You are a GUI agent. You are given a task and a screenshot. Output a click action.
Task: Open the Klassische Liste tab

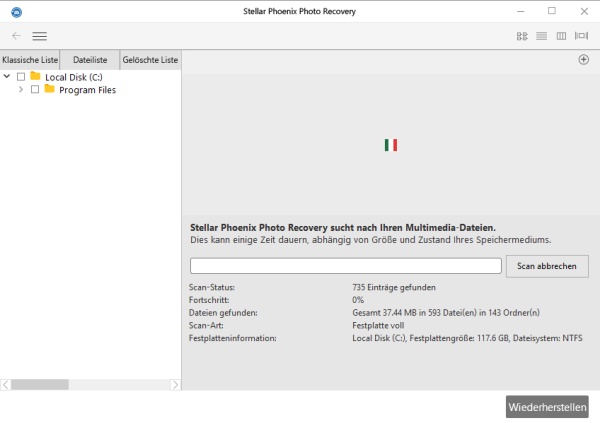click(x=30, y=60)
